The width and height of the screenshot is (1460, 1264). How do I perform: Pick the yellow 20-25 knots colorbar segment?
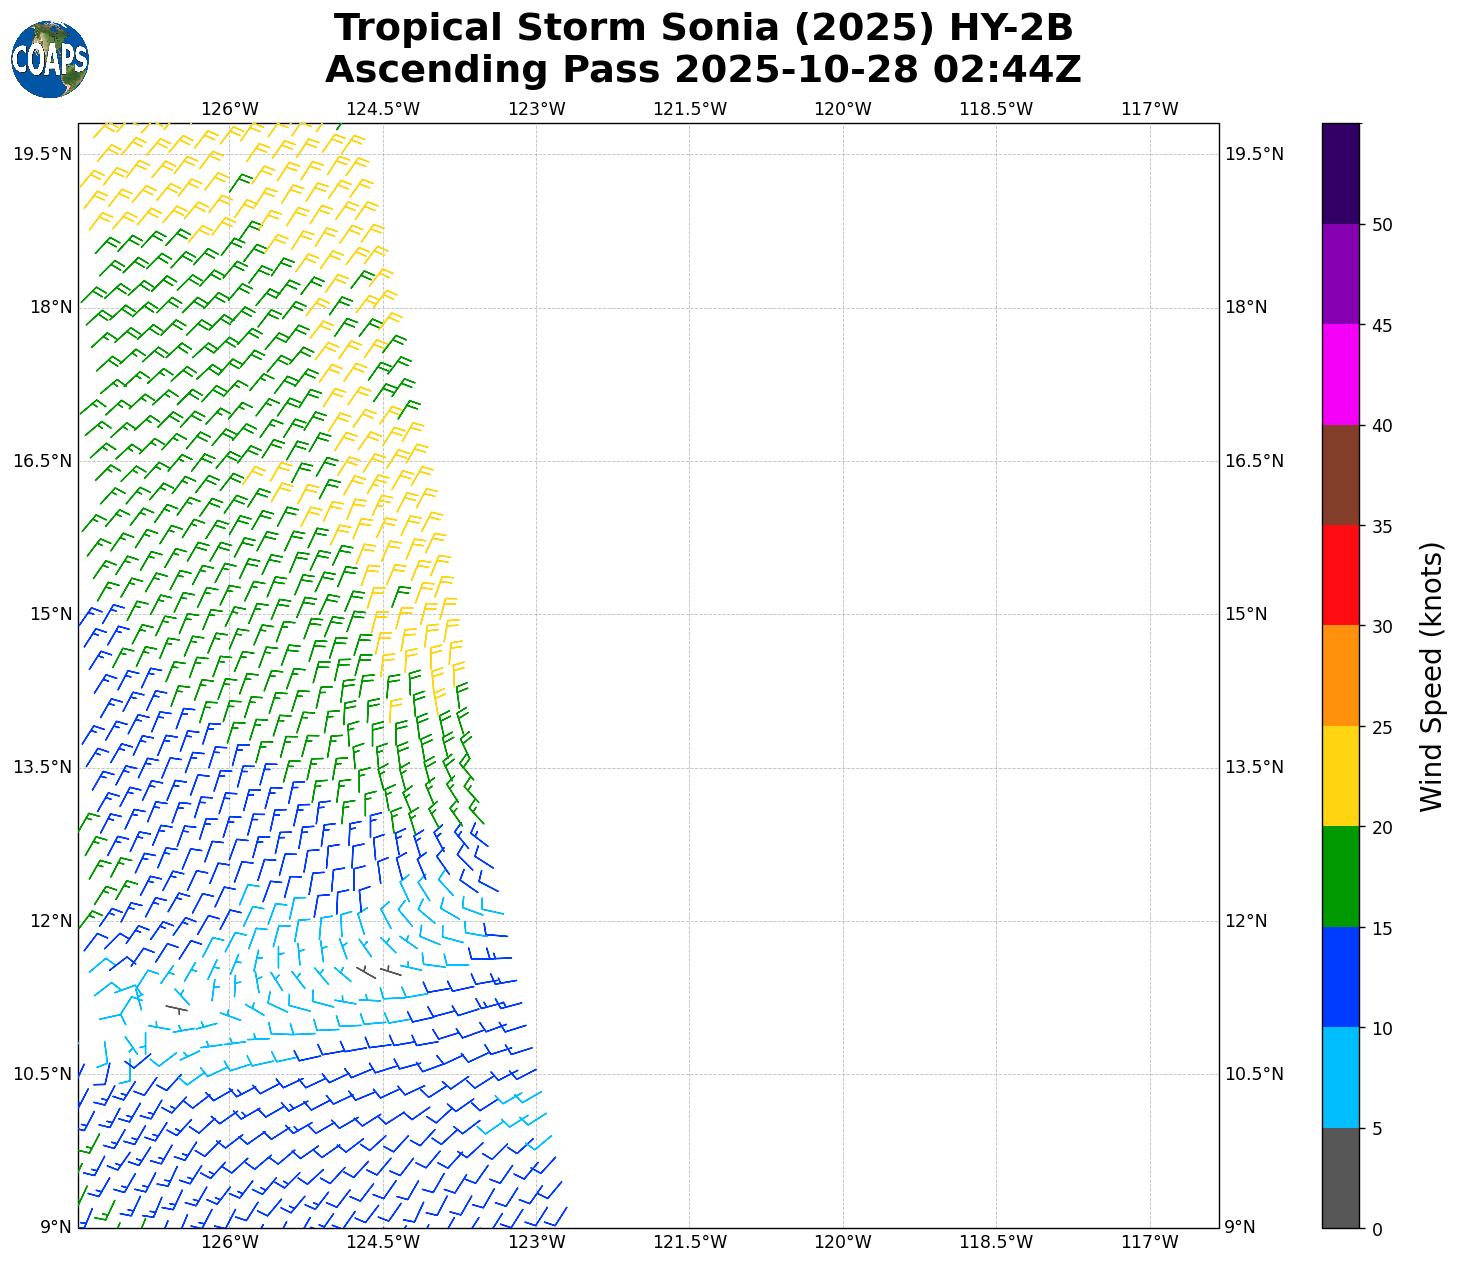click(1340, 776)
